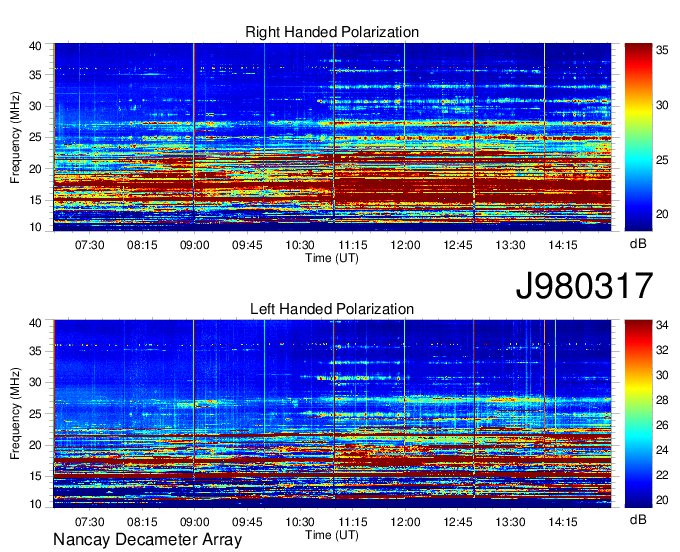Click the 12:00 time tick, Right Handed plot
Viewport: 680px width, 552px height.
pos(405,245)
